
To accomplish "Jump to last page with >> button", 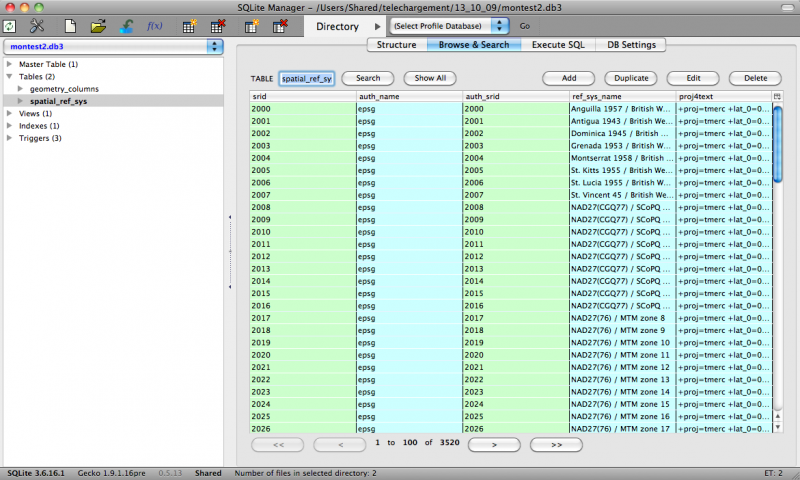I will pyautogui.click(x=556, y=445).
